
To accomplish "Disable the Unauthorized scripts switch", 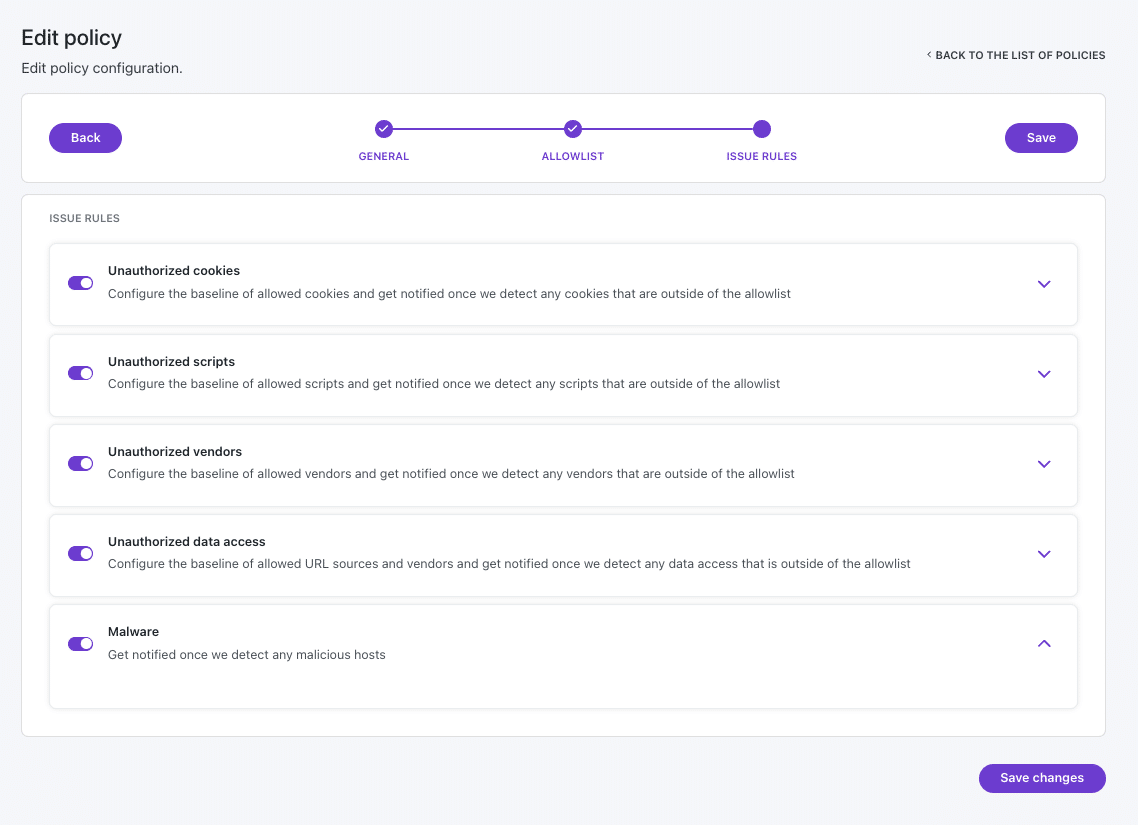I will 81,373.
